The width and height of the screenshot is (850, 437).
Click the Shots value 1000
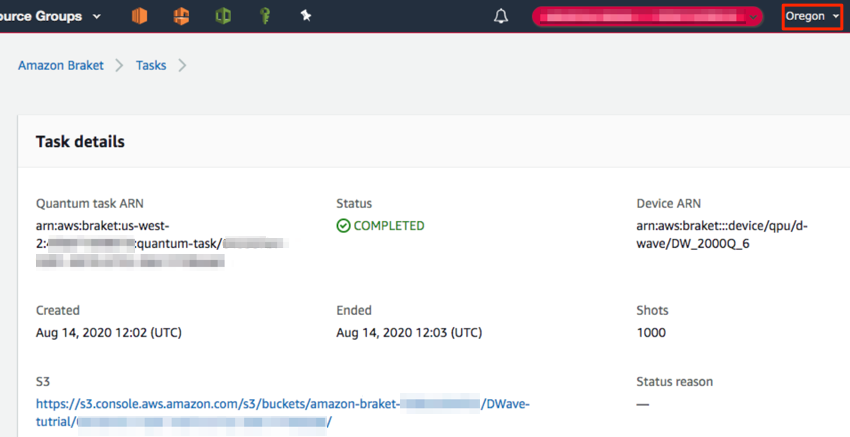point(651,332)
